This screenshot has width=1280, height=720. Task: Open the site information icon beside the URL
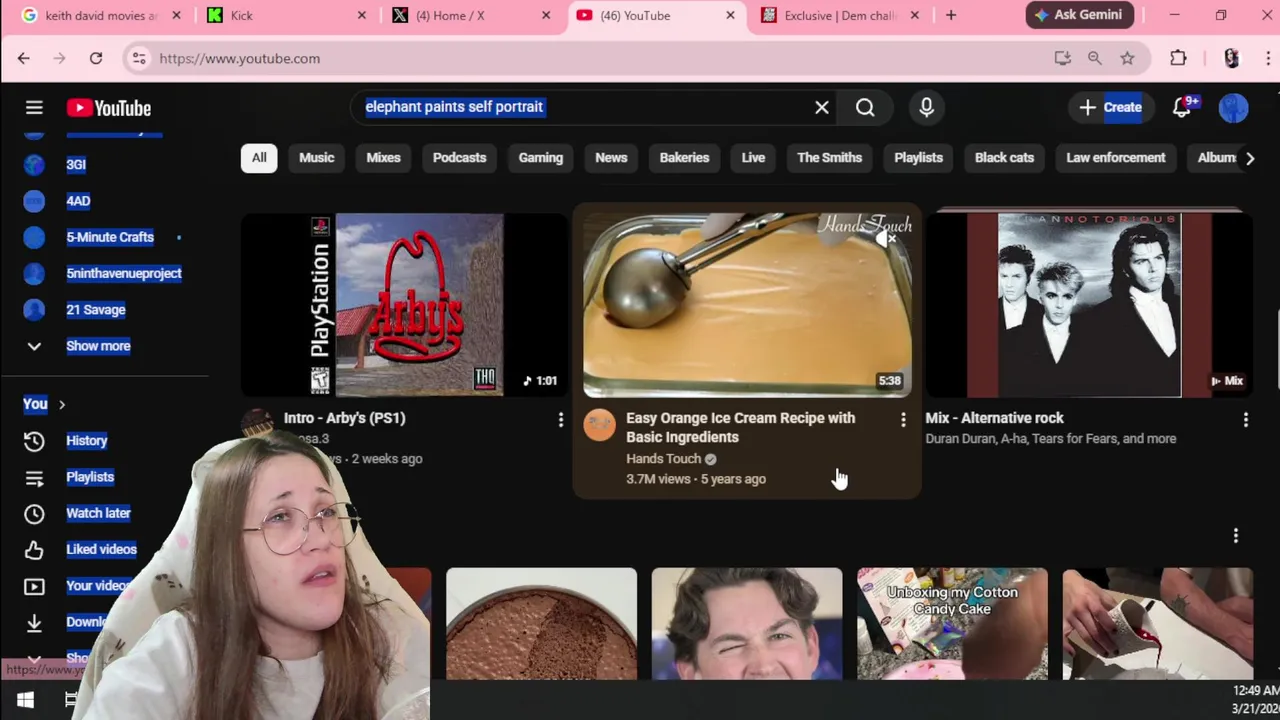coord(139,58)
